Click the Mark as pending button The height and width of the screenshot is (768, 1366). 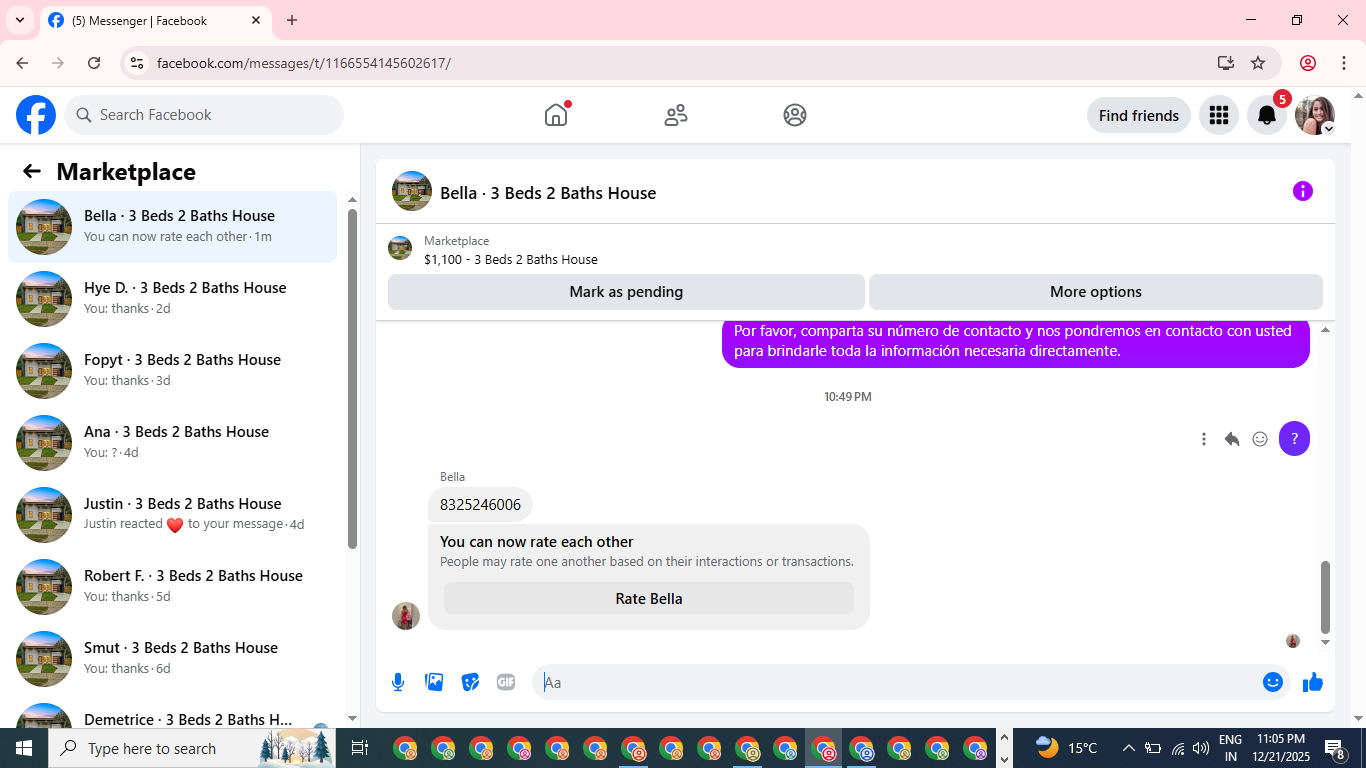point(626,292)
